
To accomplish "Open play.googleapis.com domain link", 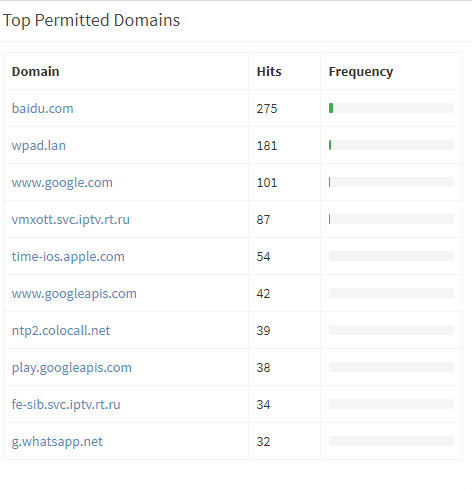I will point(72,367).
